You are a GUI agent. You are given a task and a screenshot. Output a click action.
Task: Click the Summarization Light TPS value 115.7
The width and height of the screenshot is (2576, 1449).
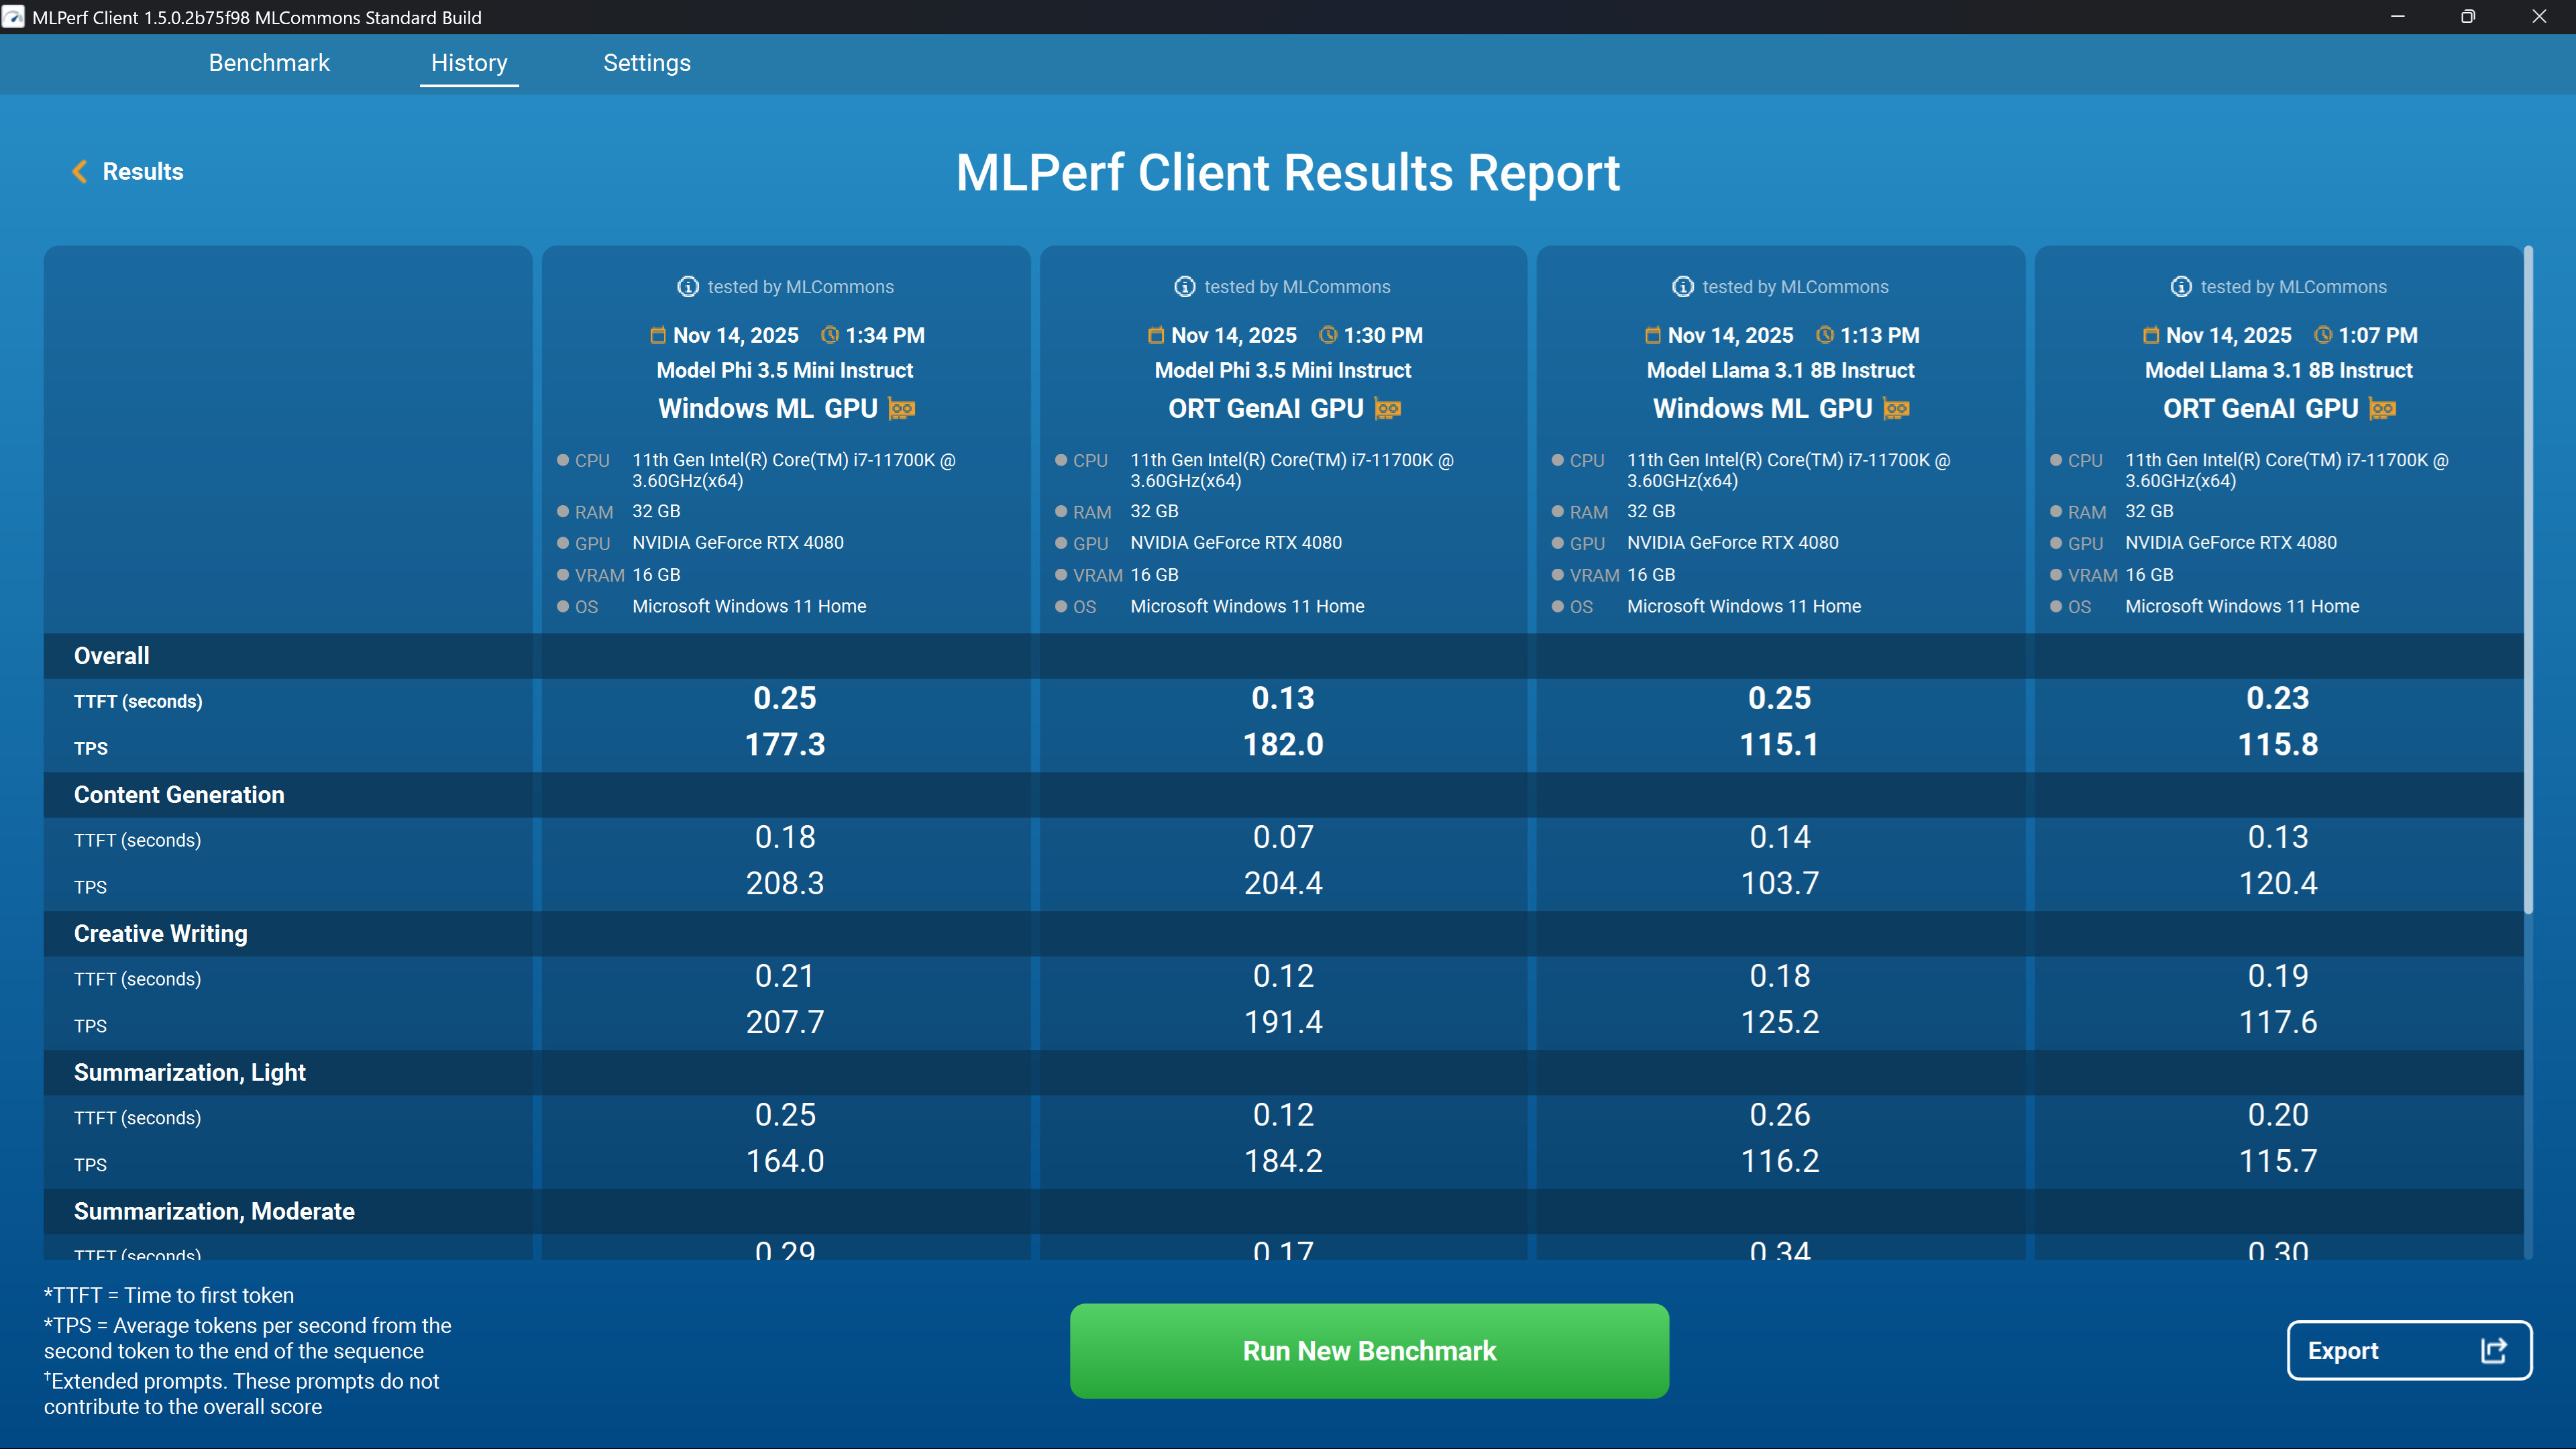(2278, 1162)
